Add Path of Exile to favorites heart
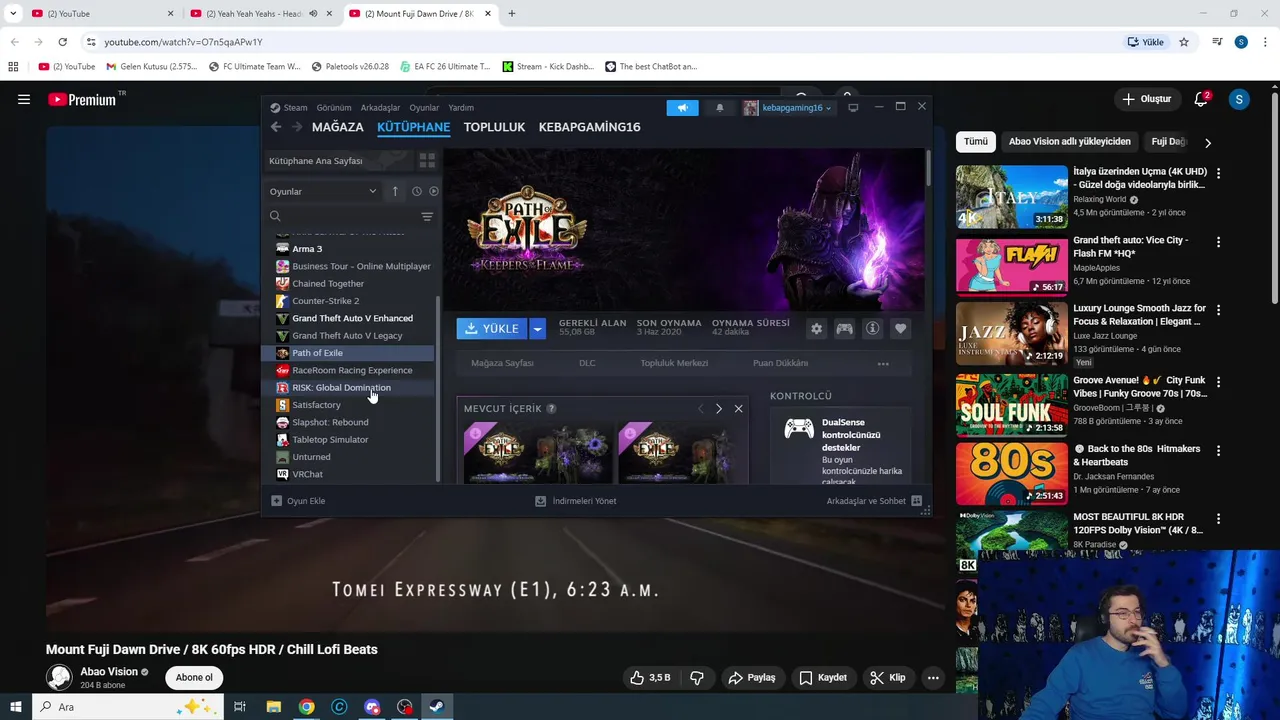The image size is (1280, 720). (901, 329)
